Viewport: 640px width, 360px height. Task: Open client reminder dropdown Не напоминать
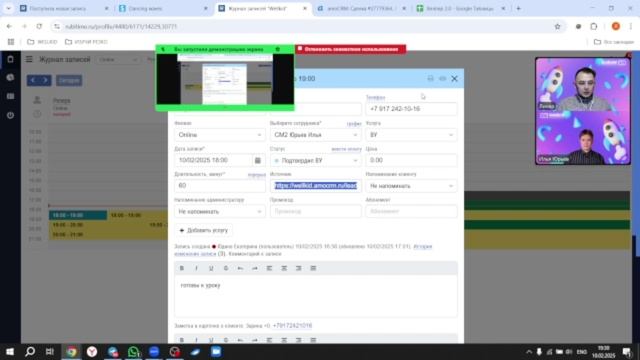click(411, 186)
